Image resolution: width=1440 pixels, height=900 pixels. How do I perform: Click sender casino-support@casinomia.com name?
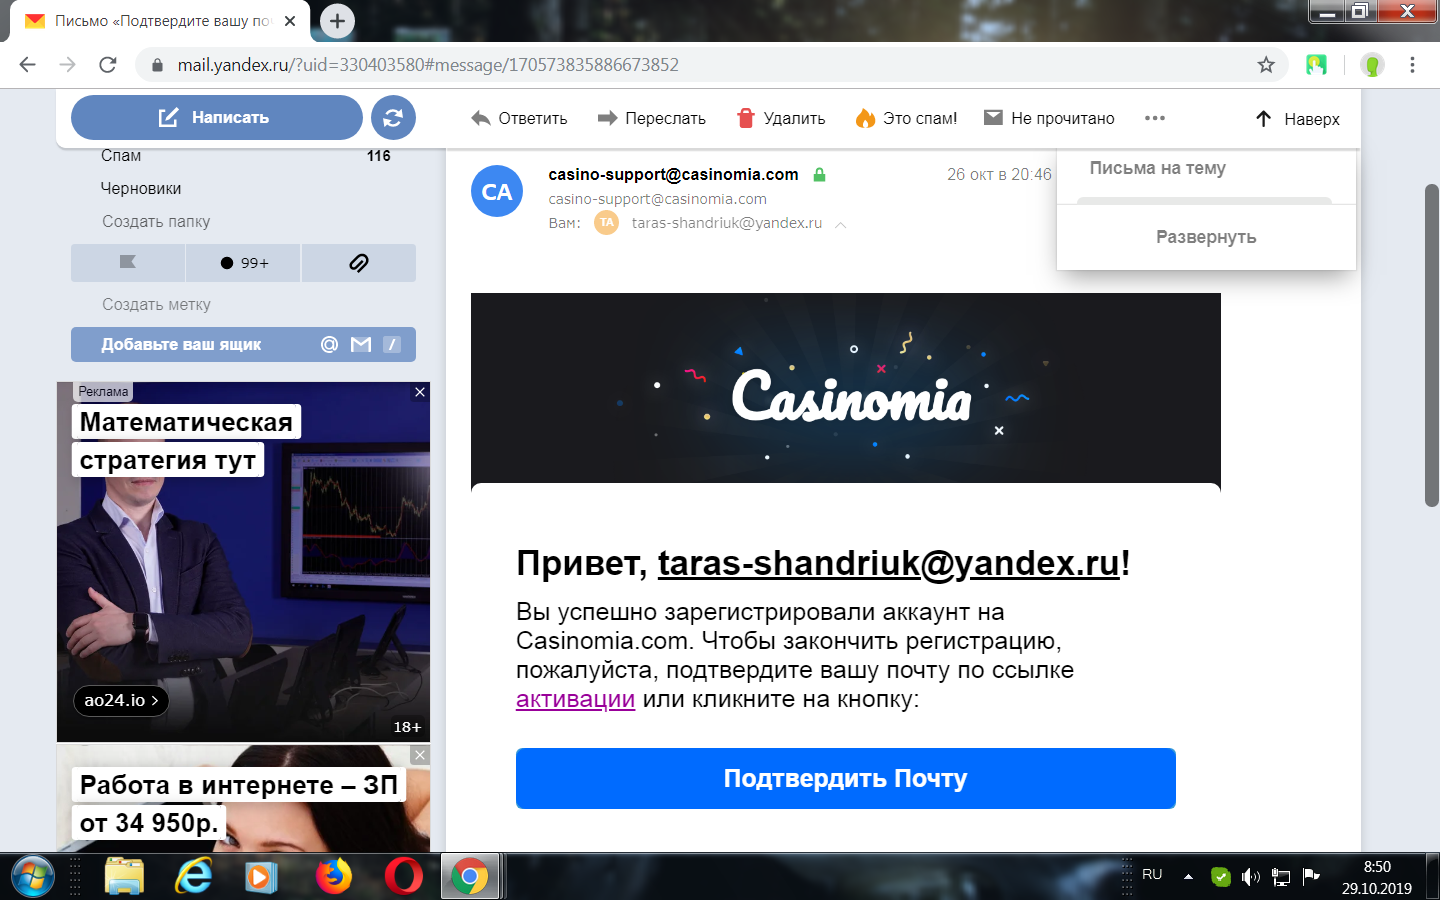click(673, 174)
